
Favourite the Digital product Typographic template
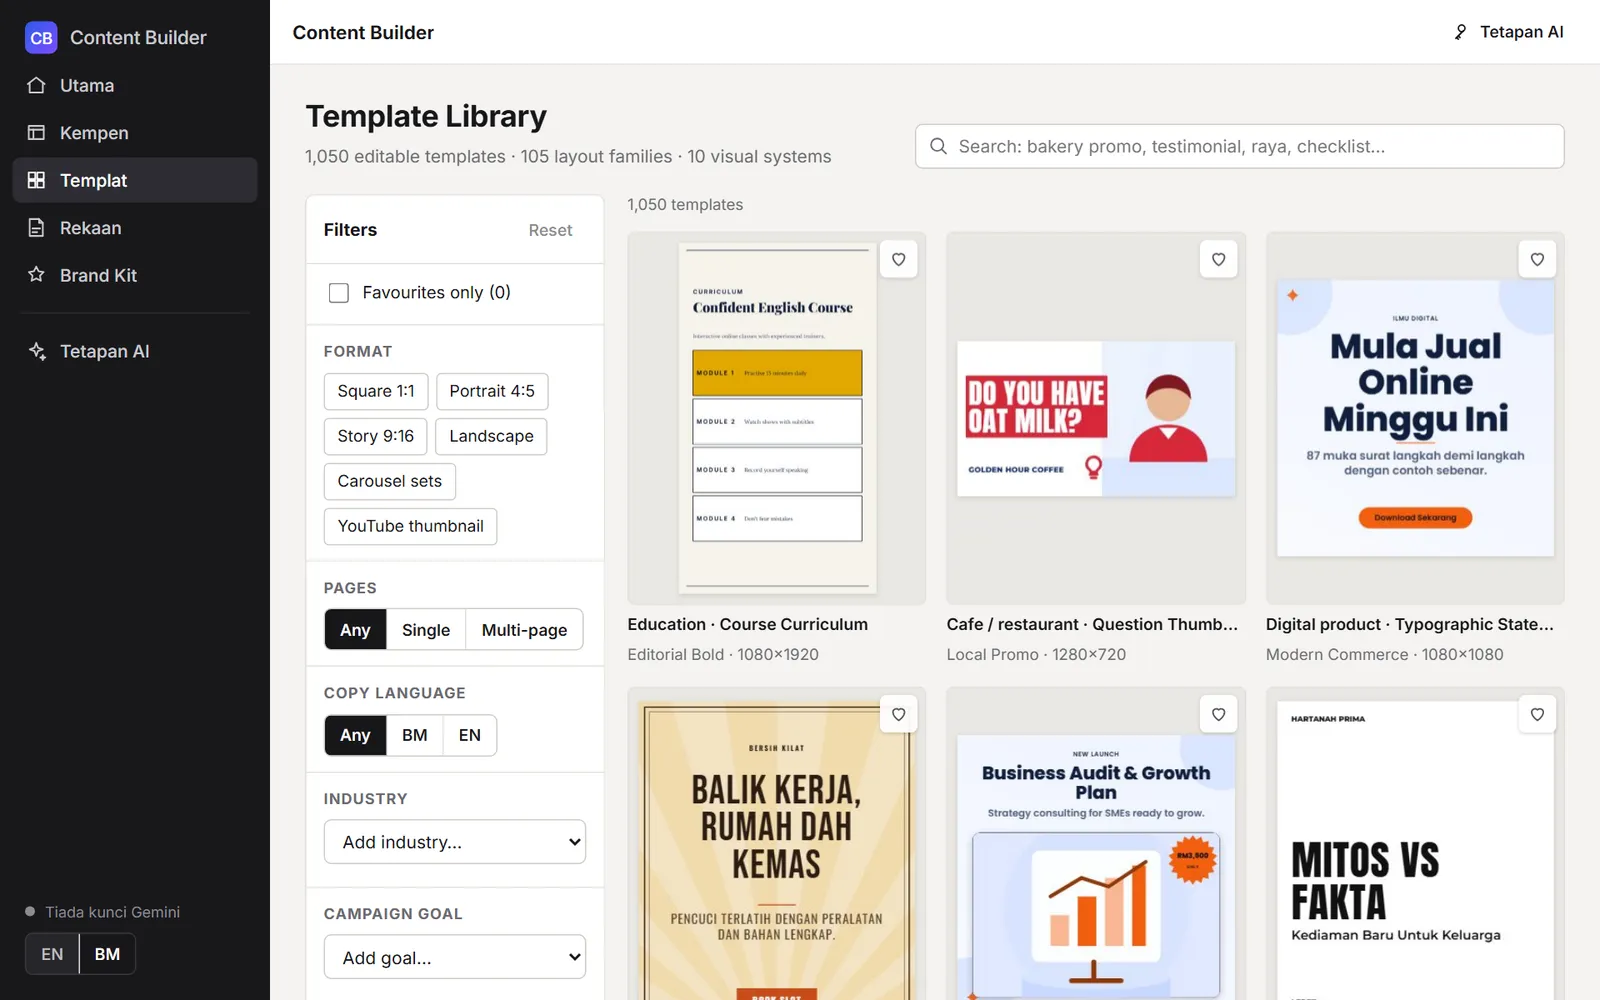pyautogui.click(x=1537, y=260)
